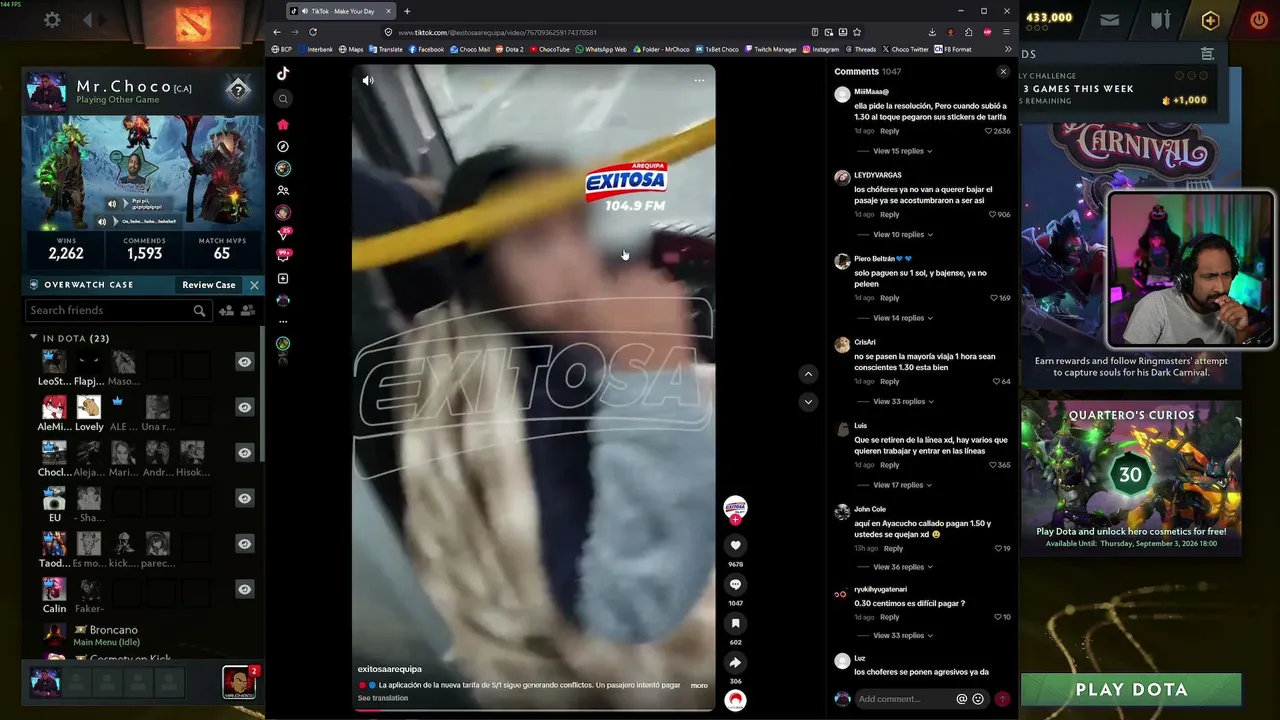Image resolution: width=1280 pixels, height=720 pixels.
Task: Toggle spectate eye for LeoSt... row
Action: tap(244, 362)
